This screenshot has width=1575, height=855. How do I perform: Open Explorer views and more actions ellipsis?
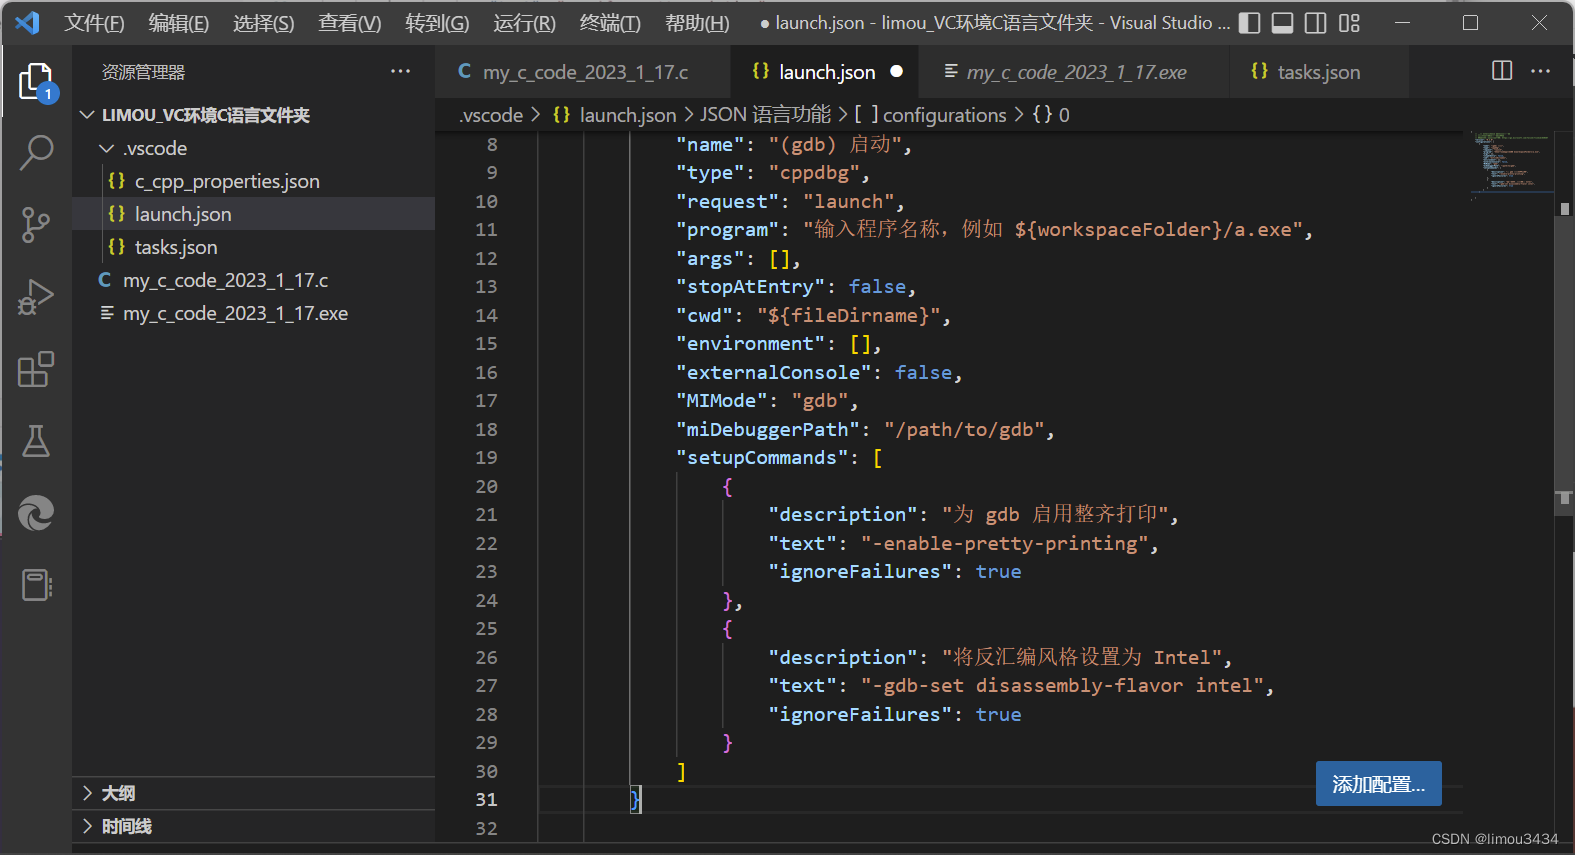tap(401, 71)
